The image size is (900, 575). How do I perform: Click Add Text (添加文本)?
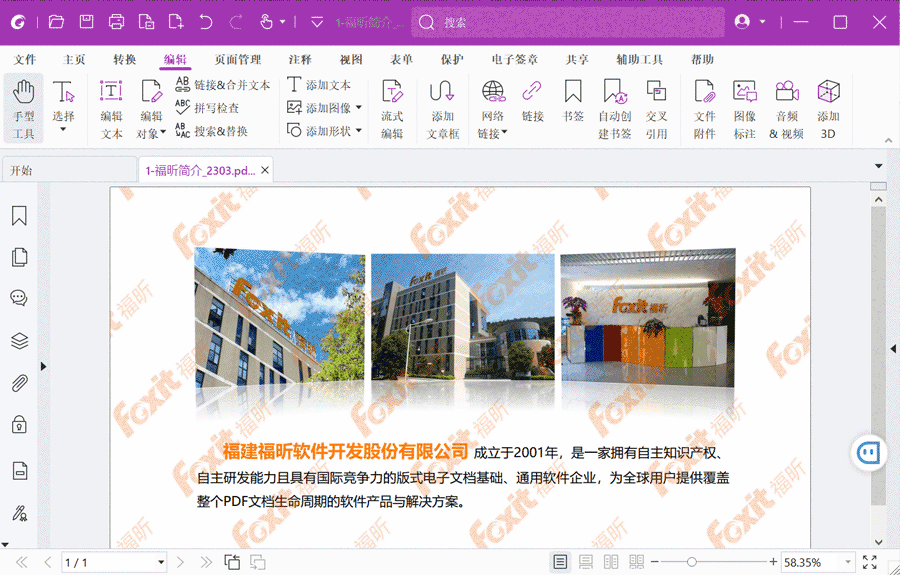click(319, 85)
